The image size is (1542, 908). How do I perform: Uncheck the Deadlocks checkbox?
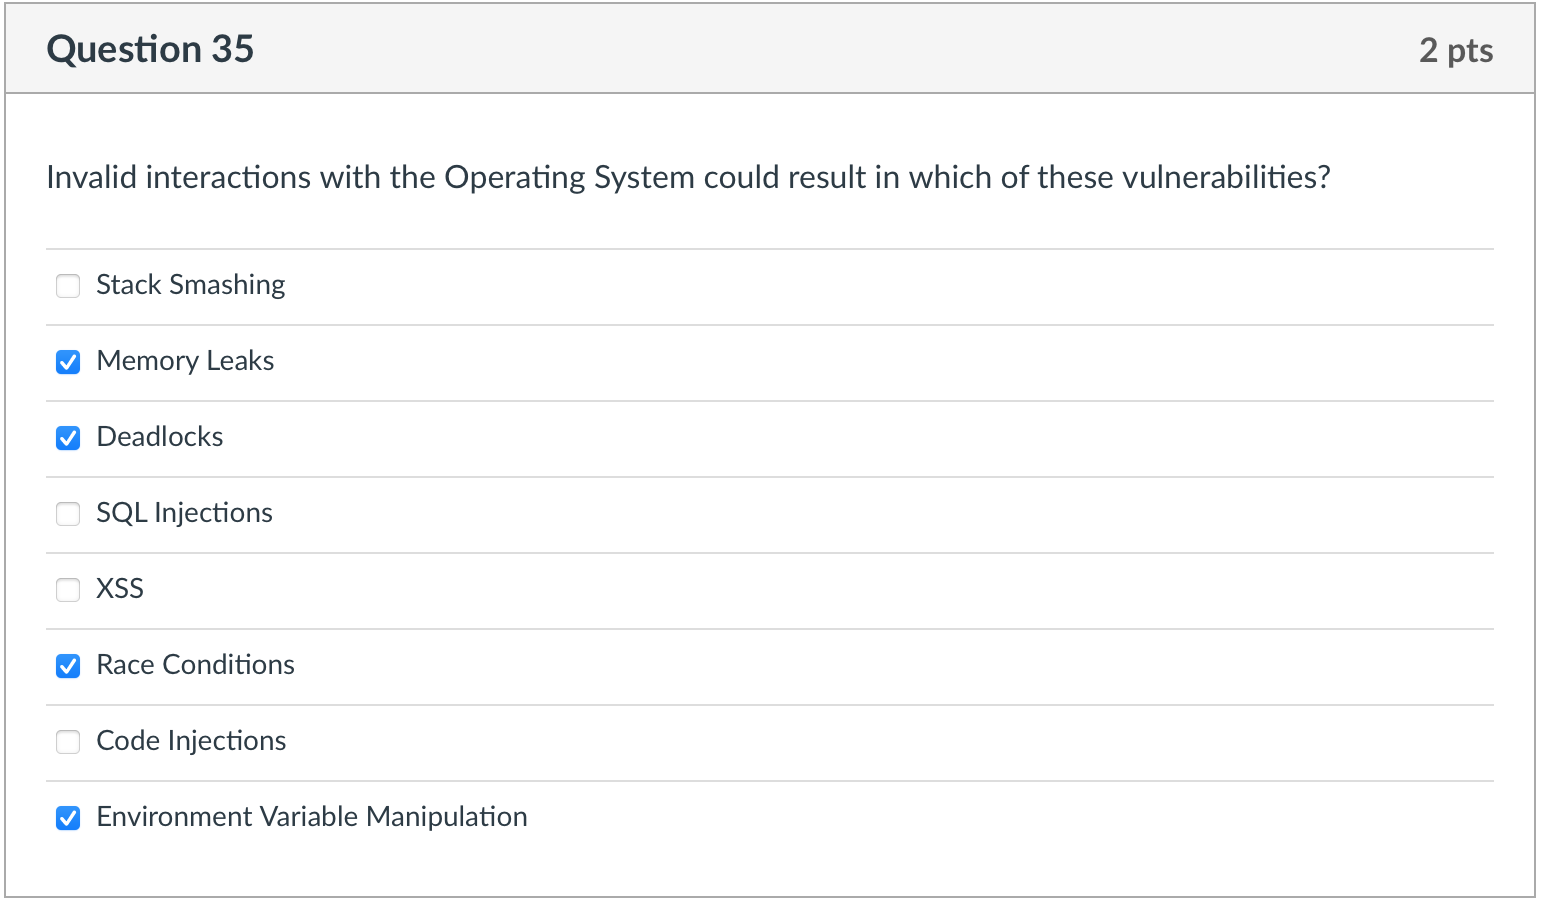(x=68, y=438)
